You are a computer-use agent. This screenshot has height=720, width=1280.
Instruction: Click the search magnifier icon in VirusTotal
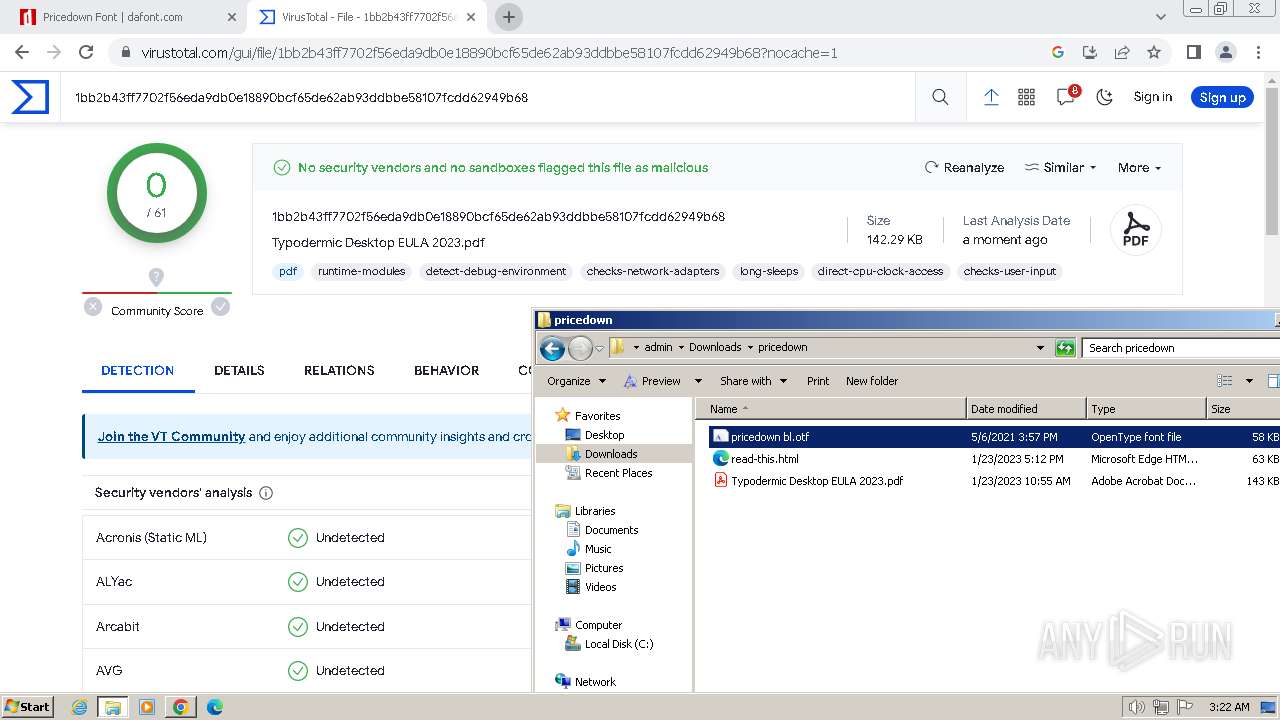[x=940, y=97]
